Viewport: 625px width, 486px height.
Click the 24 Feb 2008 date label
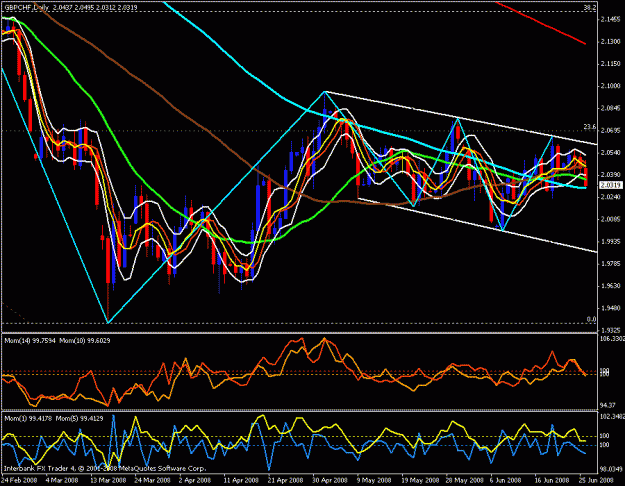pos(20,480)
